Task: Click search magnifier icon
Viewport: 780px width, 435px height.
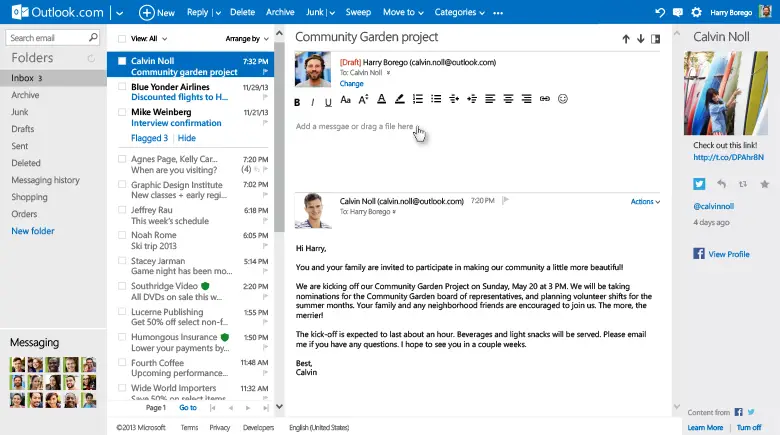Action: (93, 37)
